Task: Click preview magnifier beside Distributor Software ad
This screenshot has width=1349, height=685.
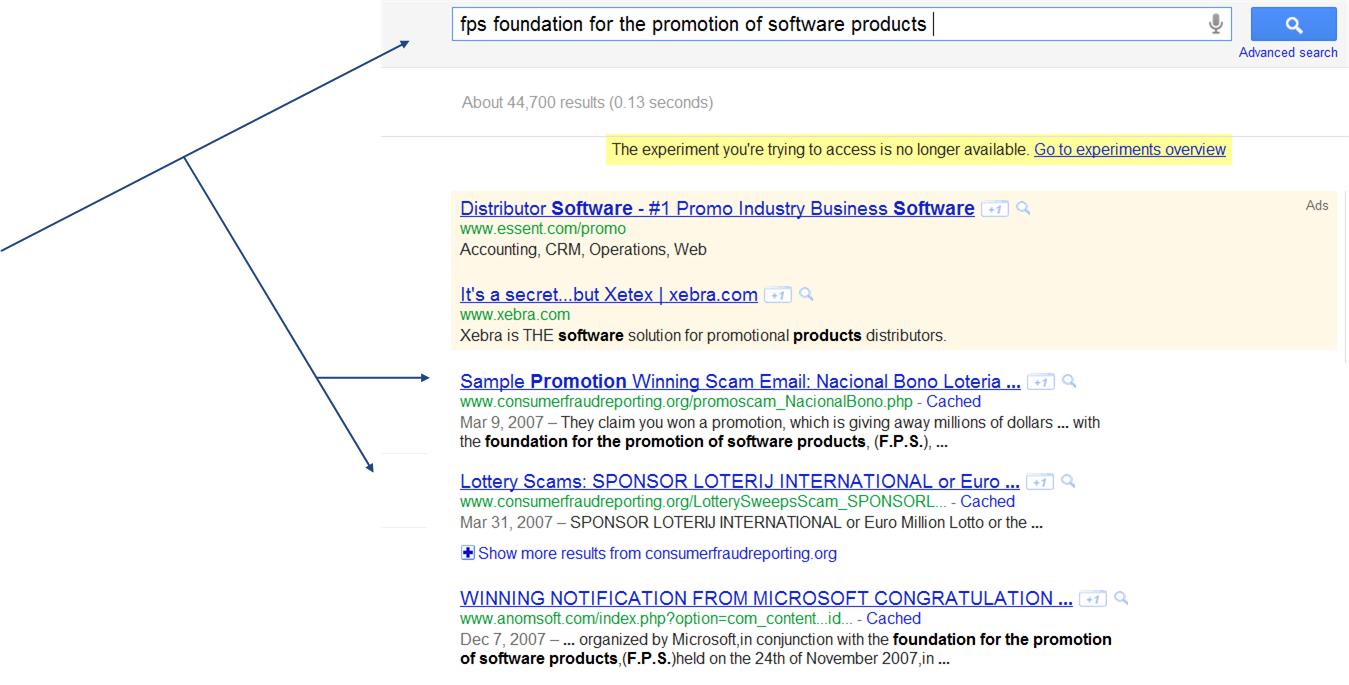Action: click(x=1023, y=209)
